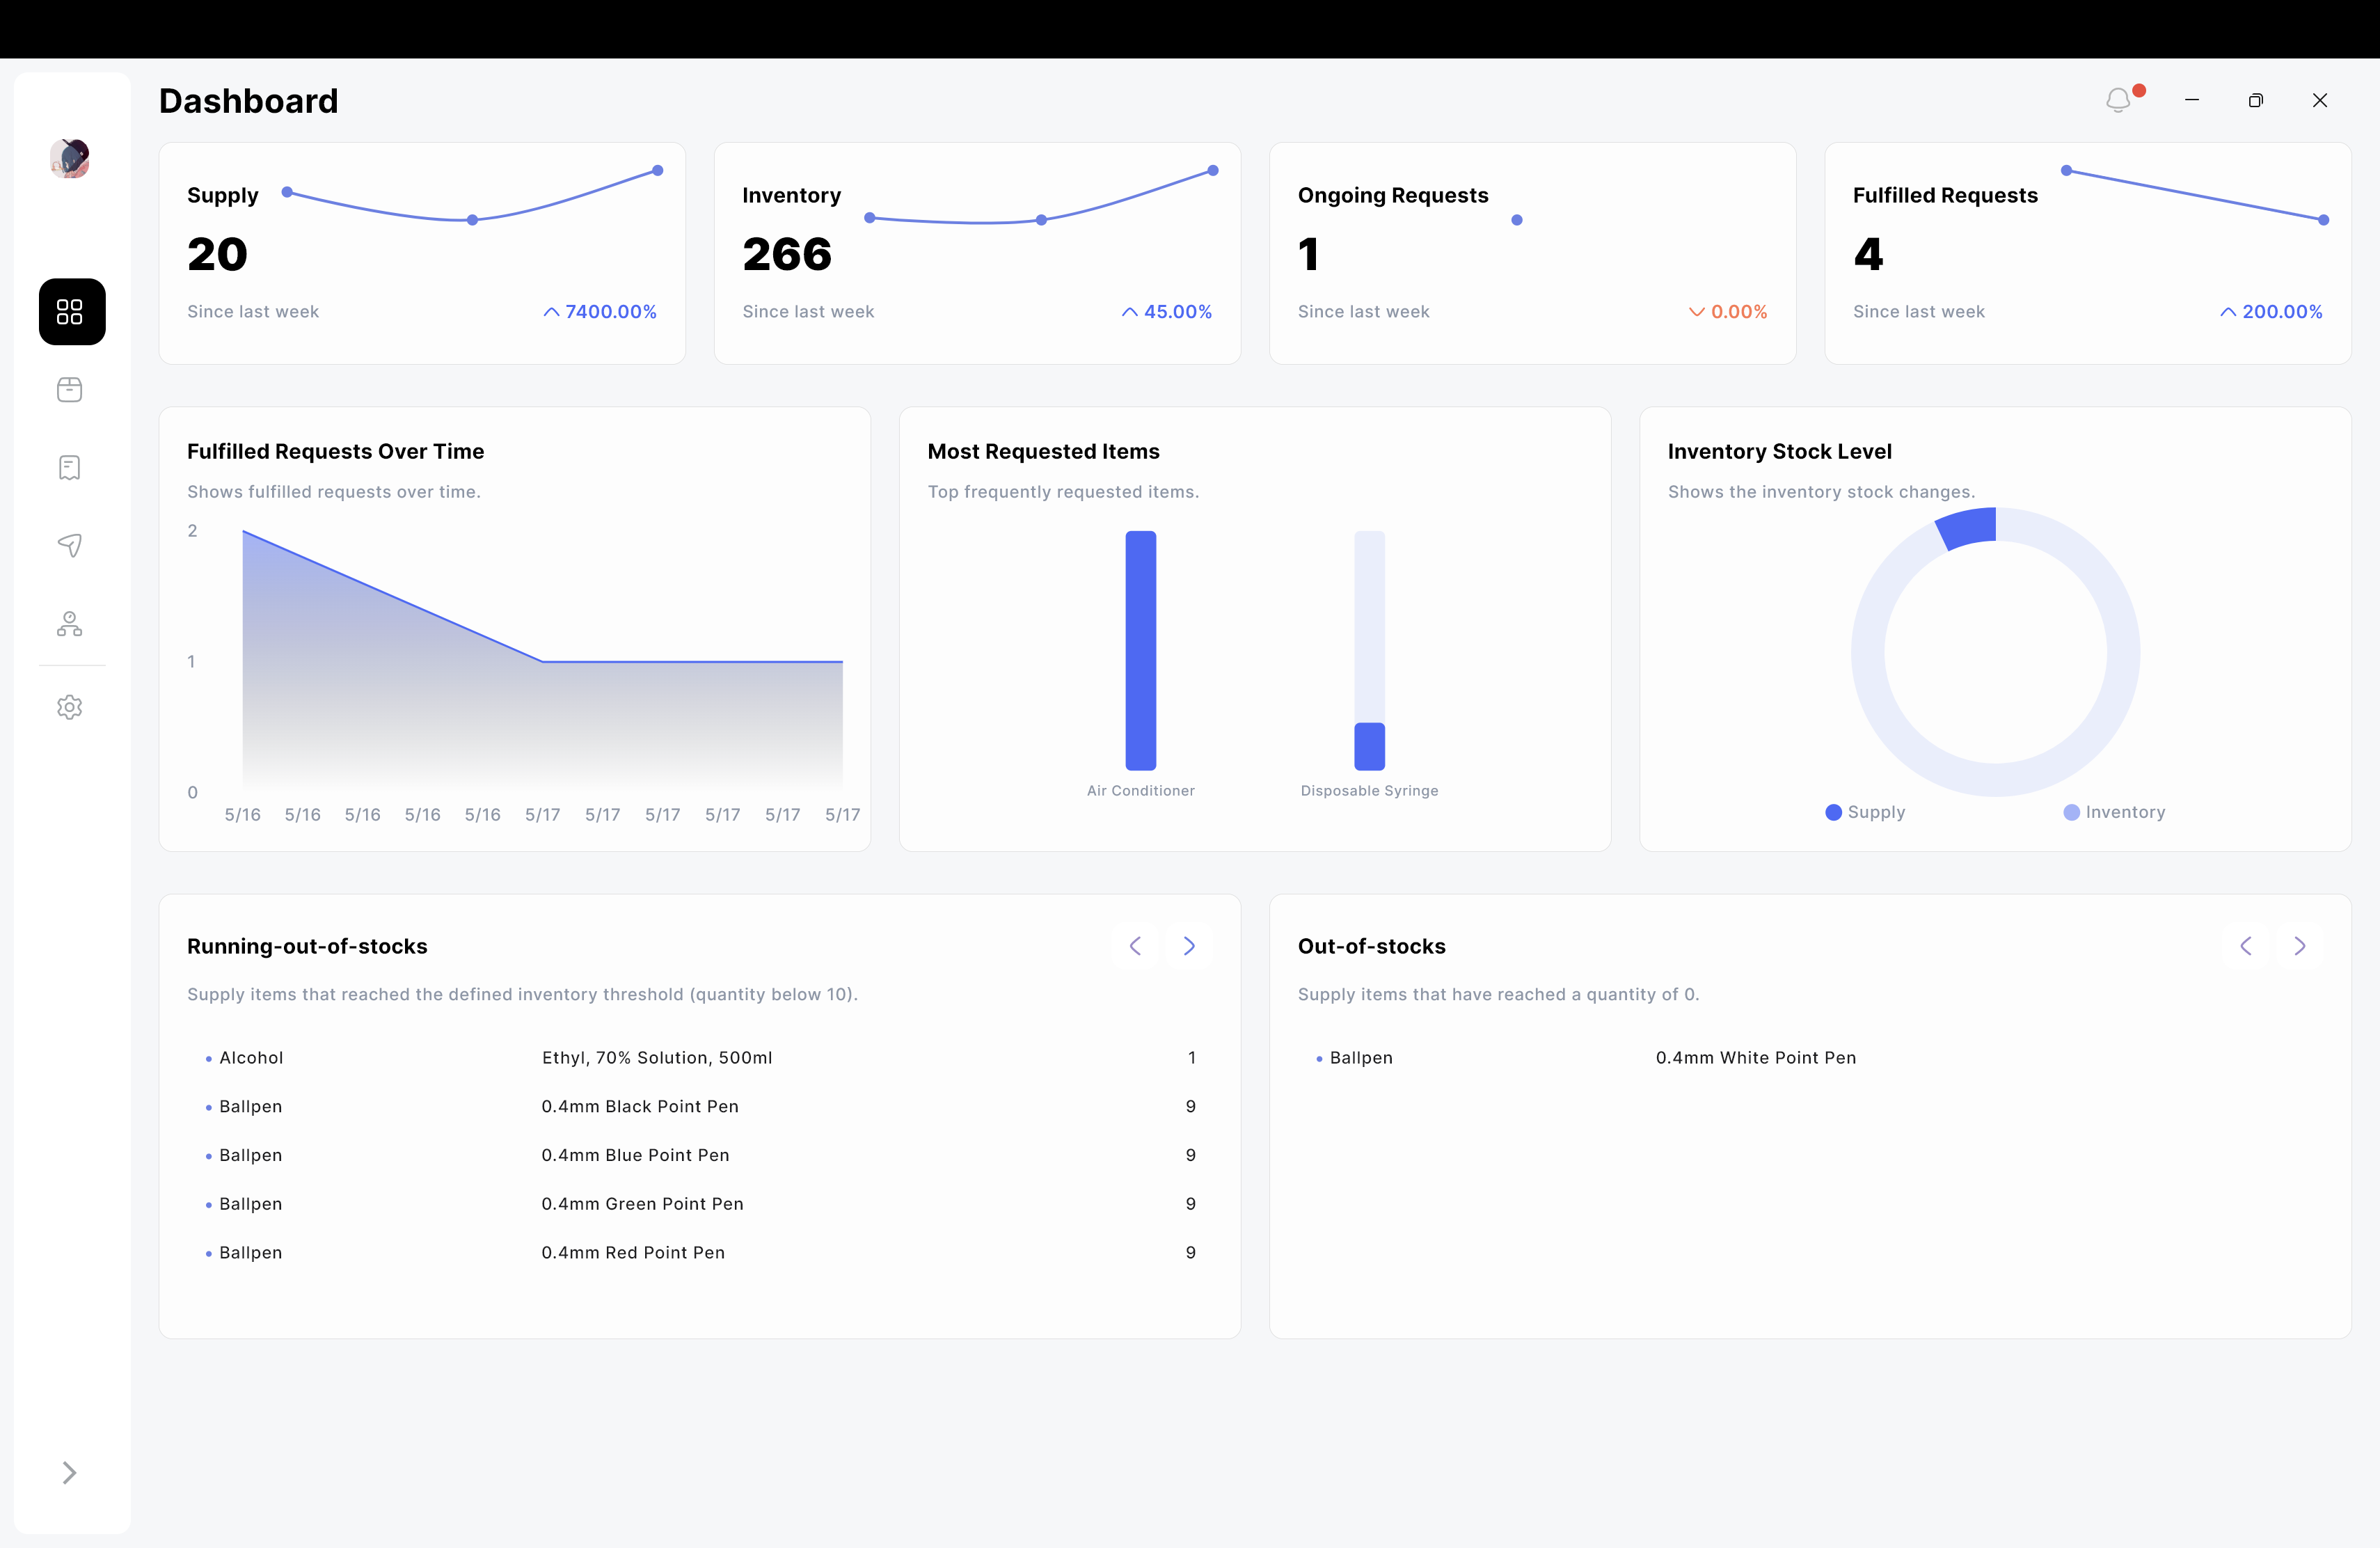Toggle the Supply legend in donut chart

click(x=1865, y=812)
